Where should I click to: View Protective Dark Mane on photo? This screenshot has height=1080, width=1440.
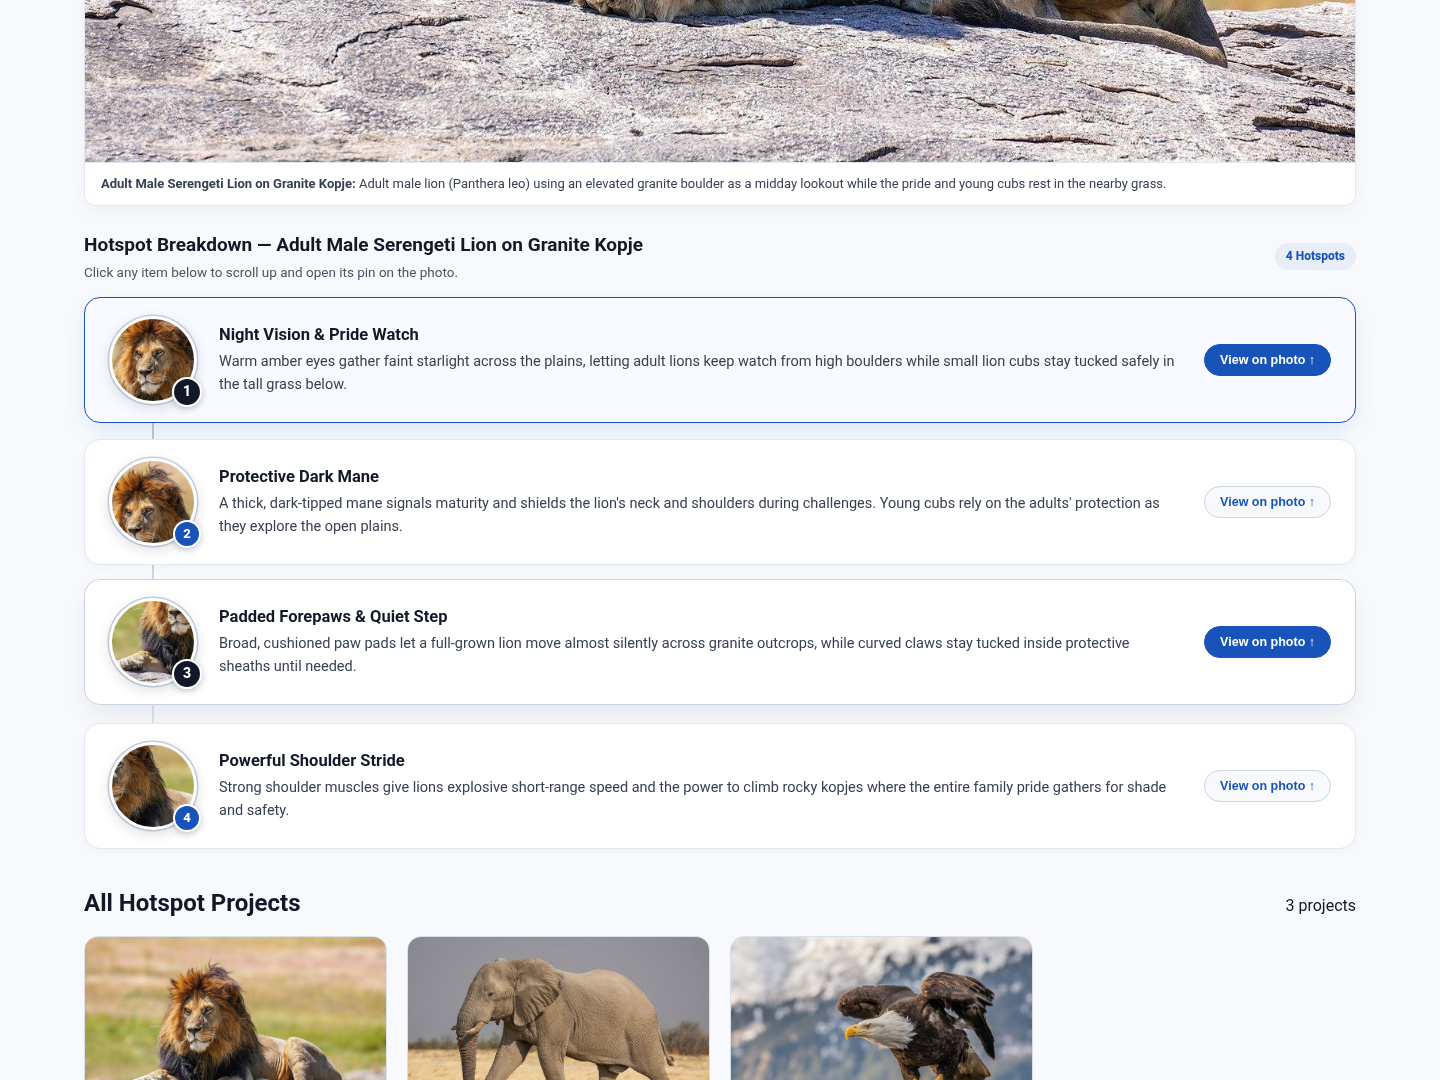point(1267,502)
